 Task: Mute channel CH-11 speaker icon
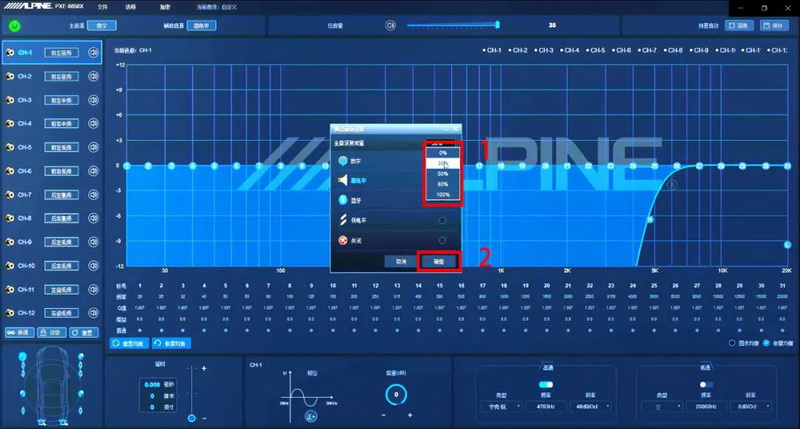tap(93, 289)
